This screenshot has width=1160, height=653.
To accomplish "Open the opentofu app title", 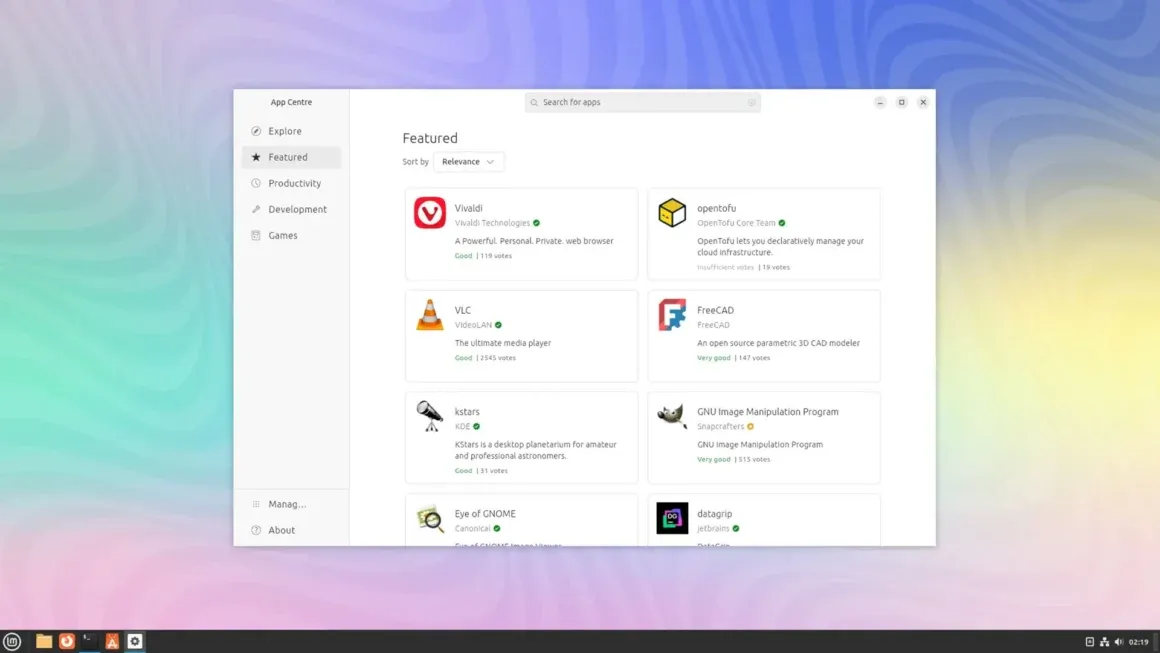I will pos(716,208).
